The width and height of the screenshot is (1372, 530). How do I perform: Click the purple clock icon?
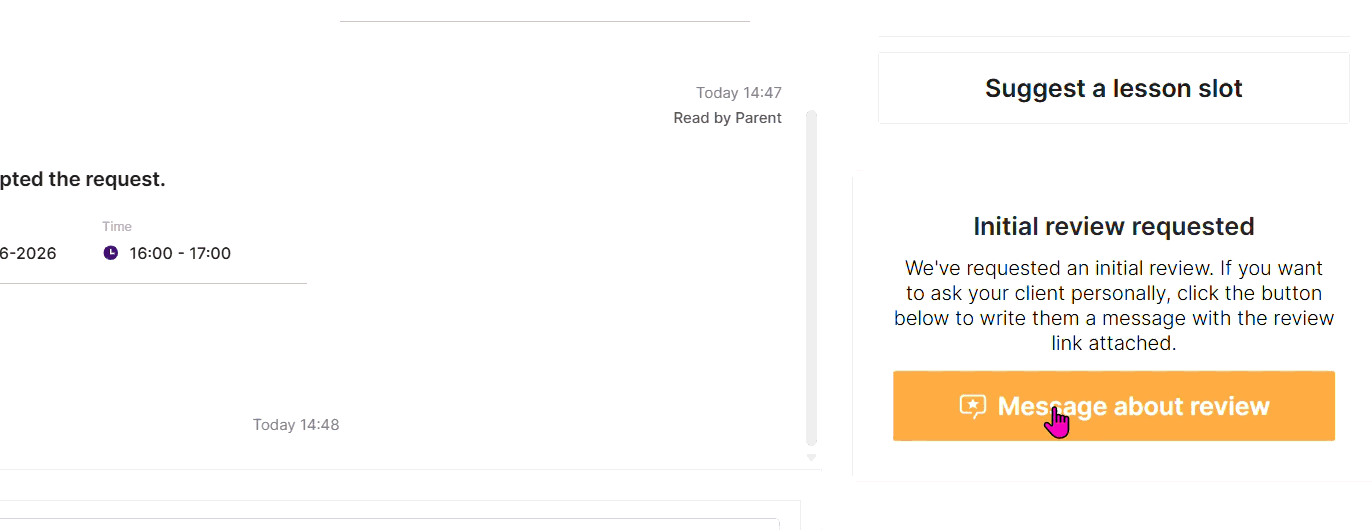pyautogui.click(x=111, y=253)
